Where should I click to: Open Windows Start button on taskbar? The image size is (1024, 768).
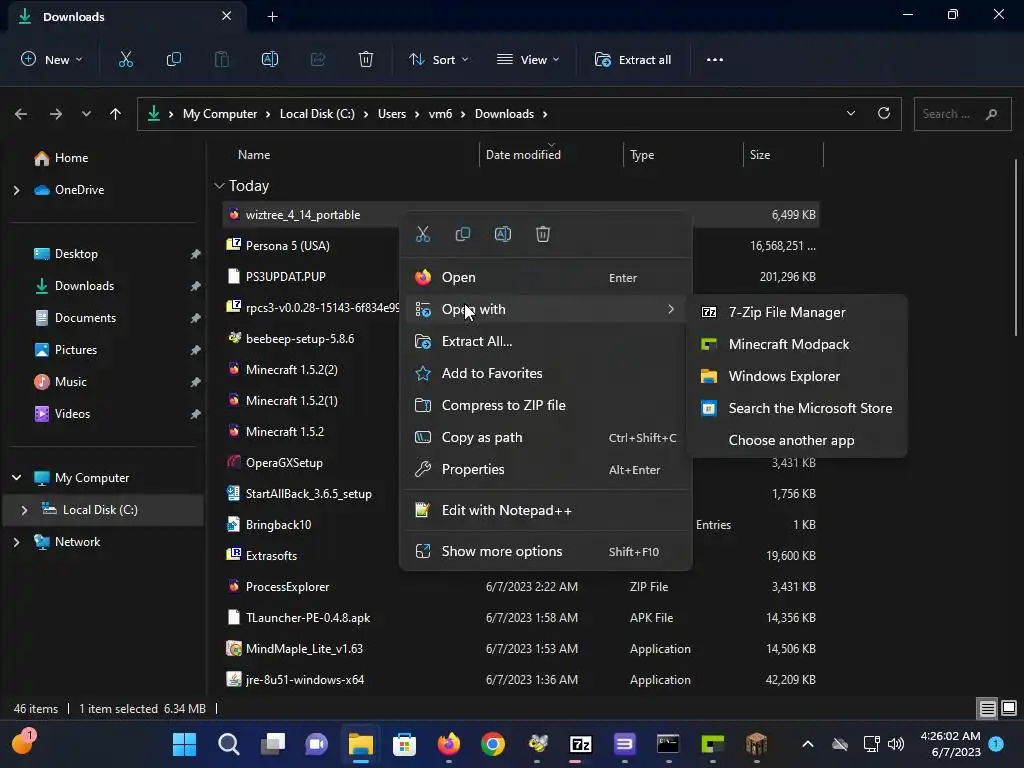(x=184, y=744)
